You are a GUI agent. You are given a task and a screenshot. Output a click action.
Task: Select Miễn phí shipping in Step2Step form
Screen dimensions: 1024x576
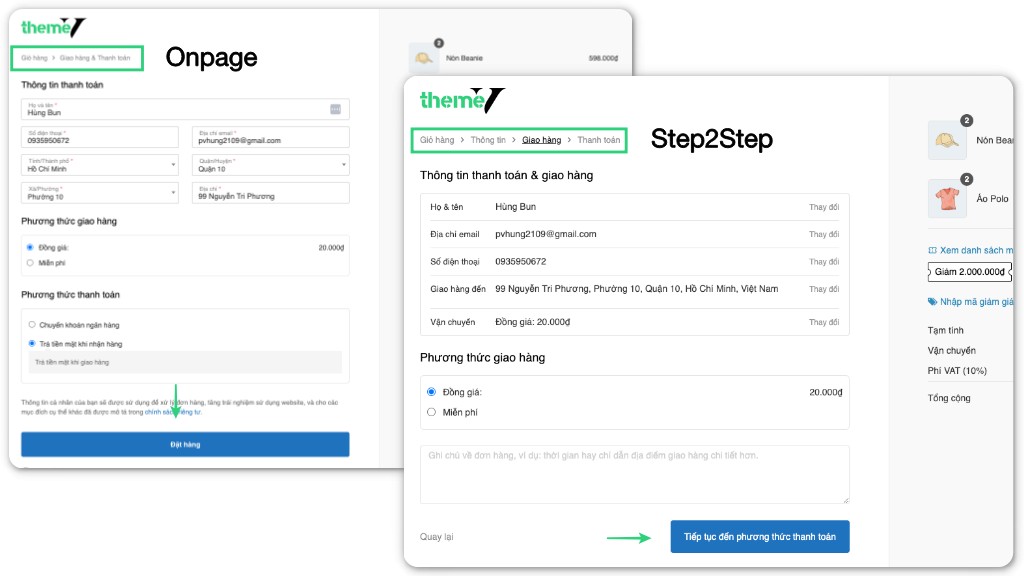coord(432,412)
